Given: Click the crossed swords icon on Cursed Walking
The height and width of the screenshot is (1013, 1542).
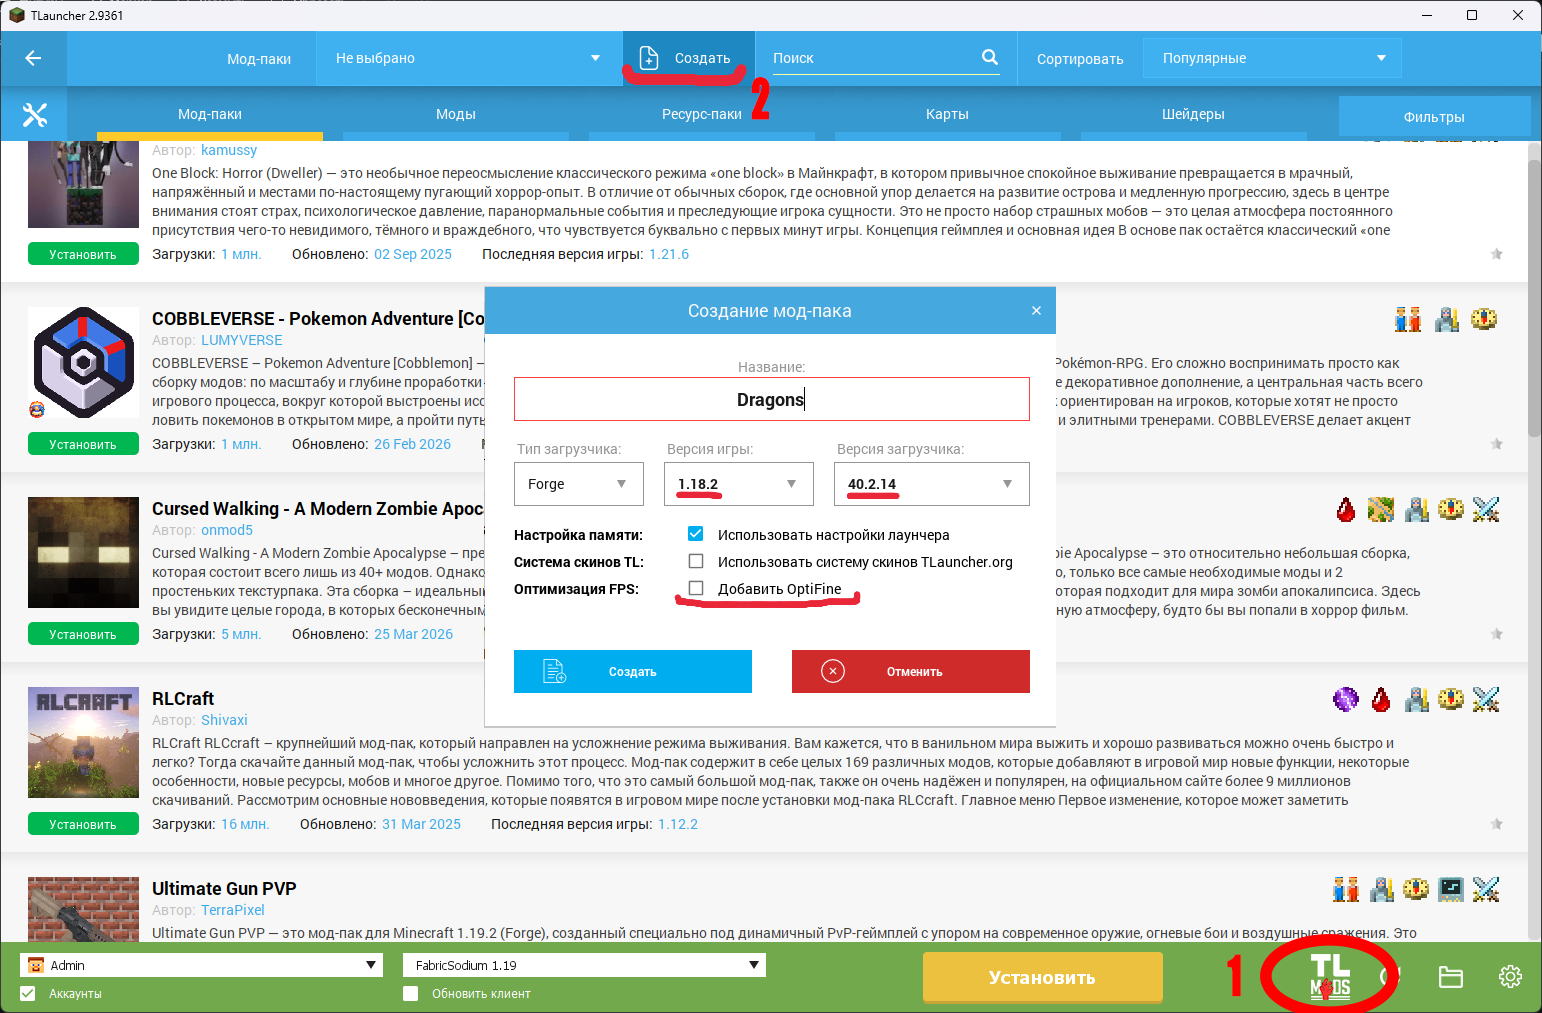Looking at the screenshot, I should pos(1486,509).
